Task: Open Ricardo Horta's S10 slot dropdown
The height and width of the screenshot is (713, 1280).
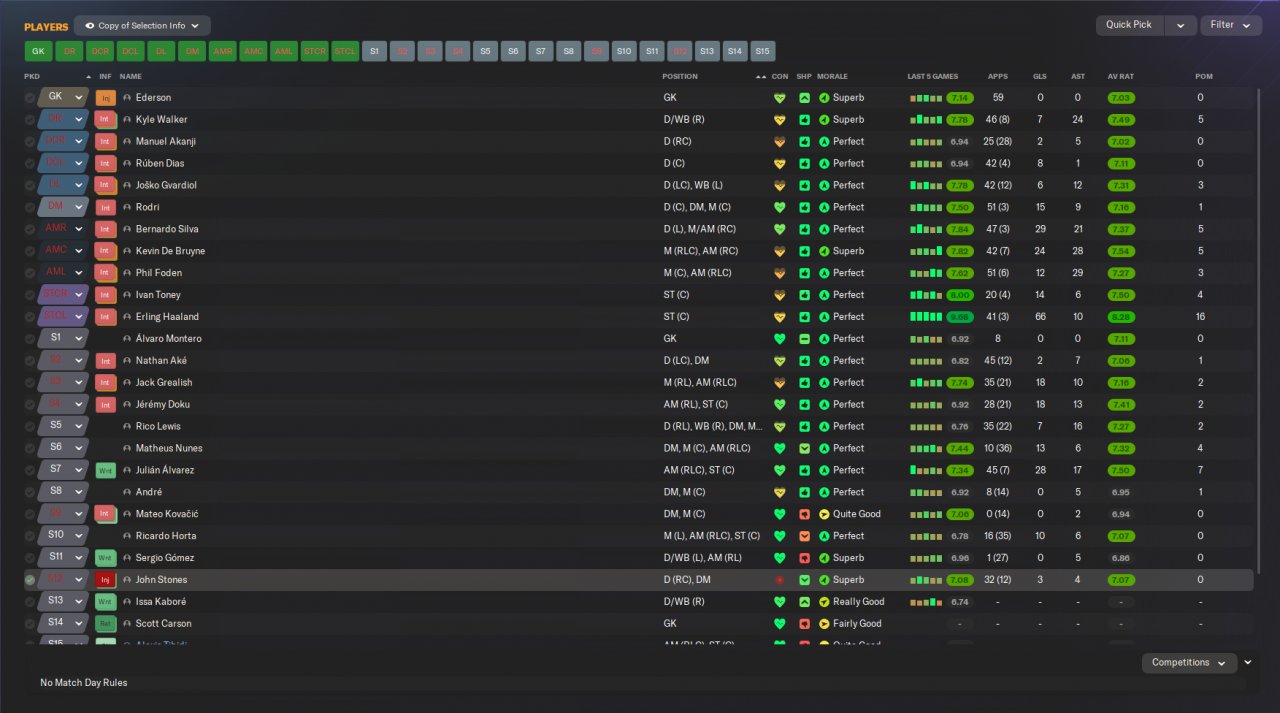Action: click(63, 536)
